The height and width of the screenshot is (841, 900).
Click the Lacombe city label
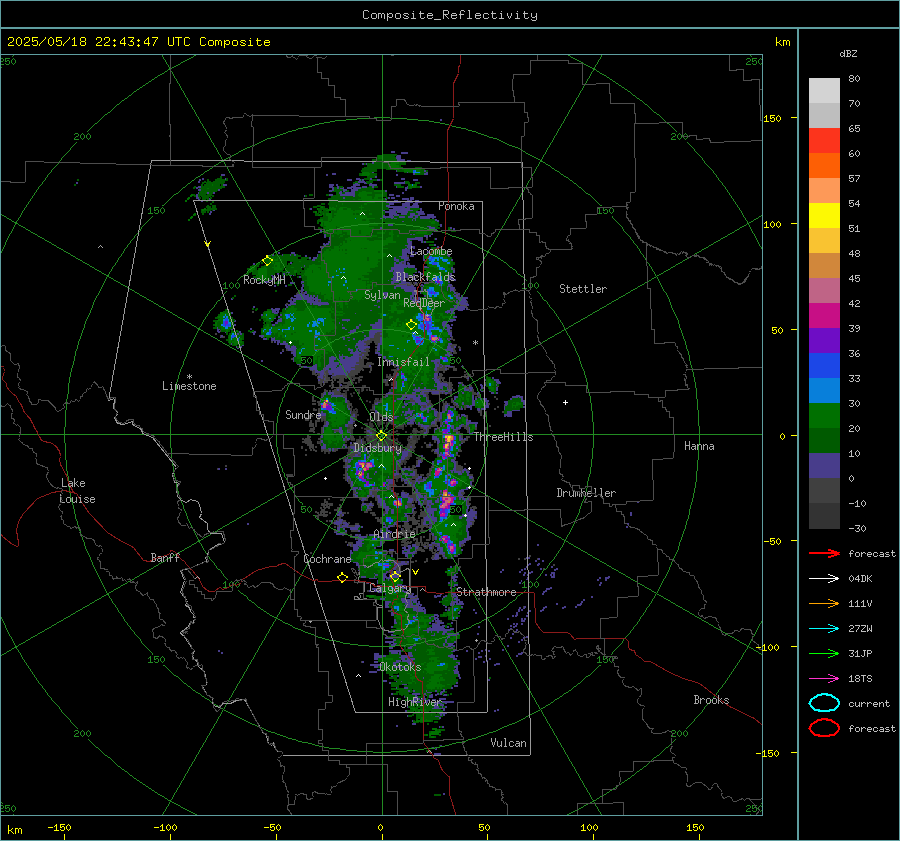431,251
